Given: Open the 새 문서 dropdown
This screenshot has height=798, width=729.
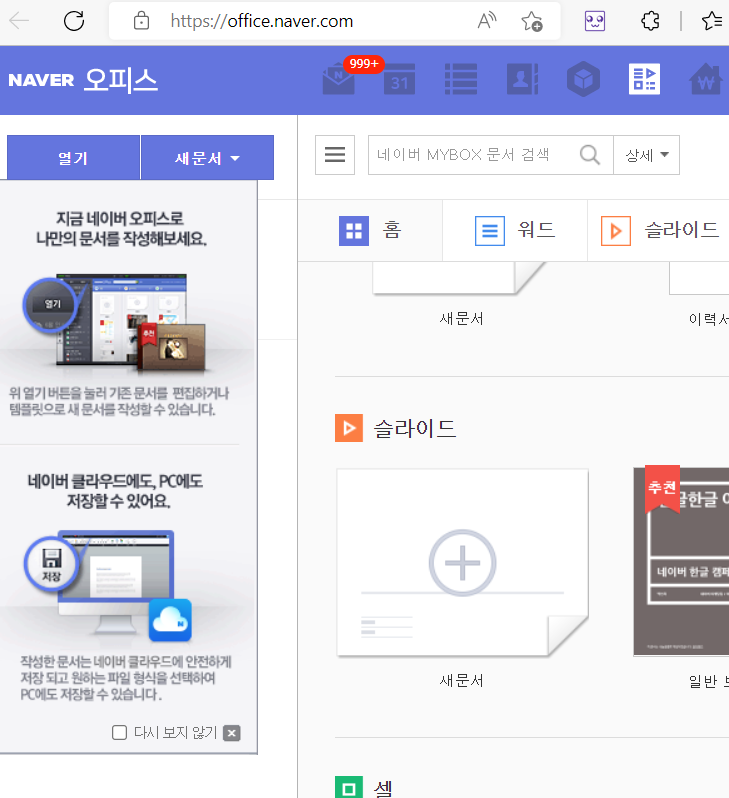Looking at the screenshot, I should pyautogui.click(x=207, y=158).
